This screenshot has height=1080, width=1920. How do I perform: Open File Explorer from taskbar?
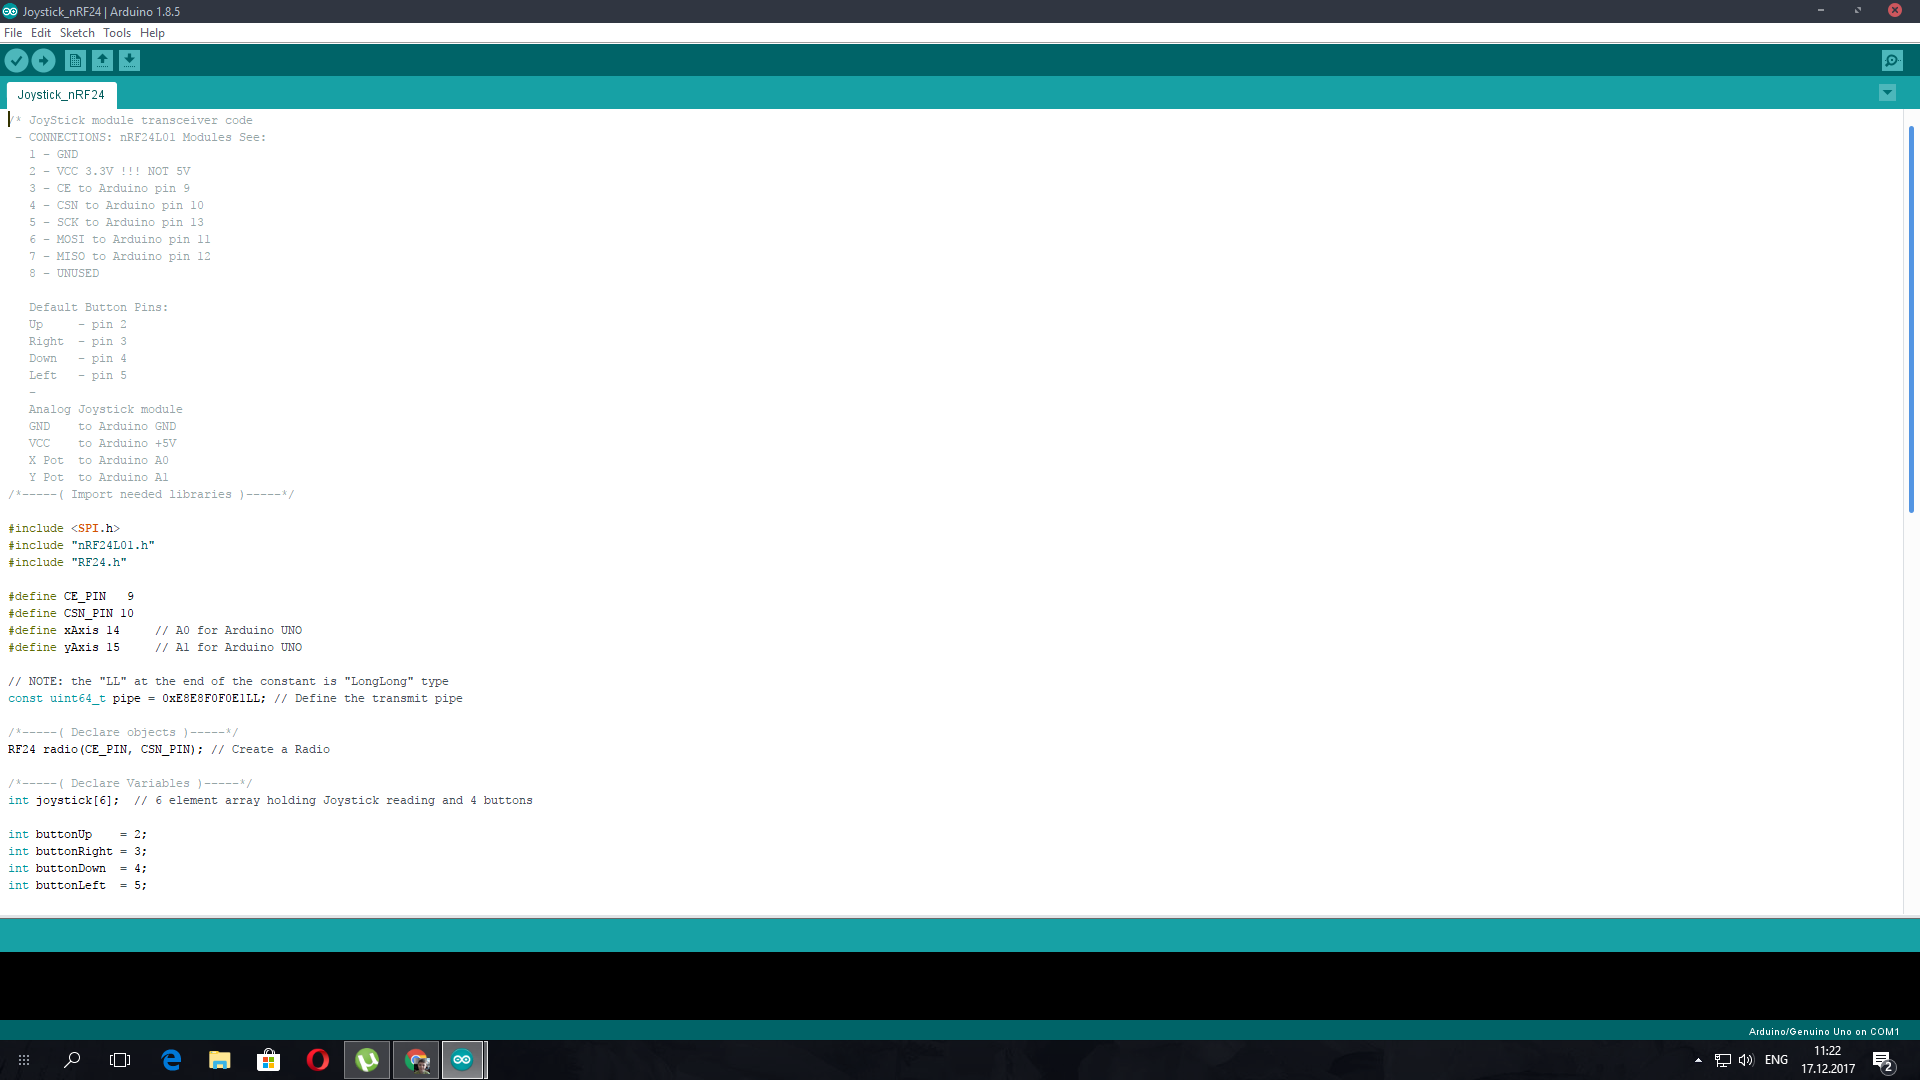220,1060
